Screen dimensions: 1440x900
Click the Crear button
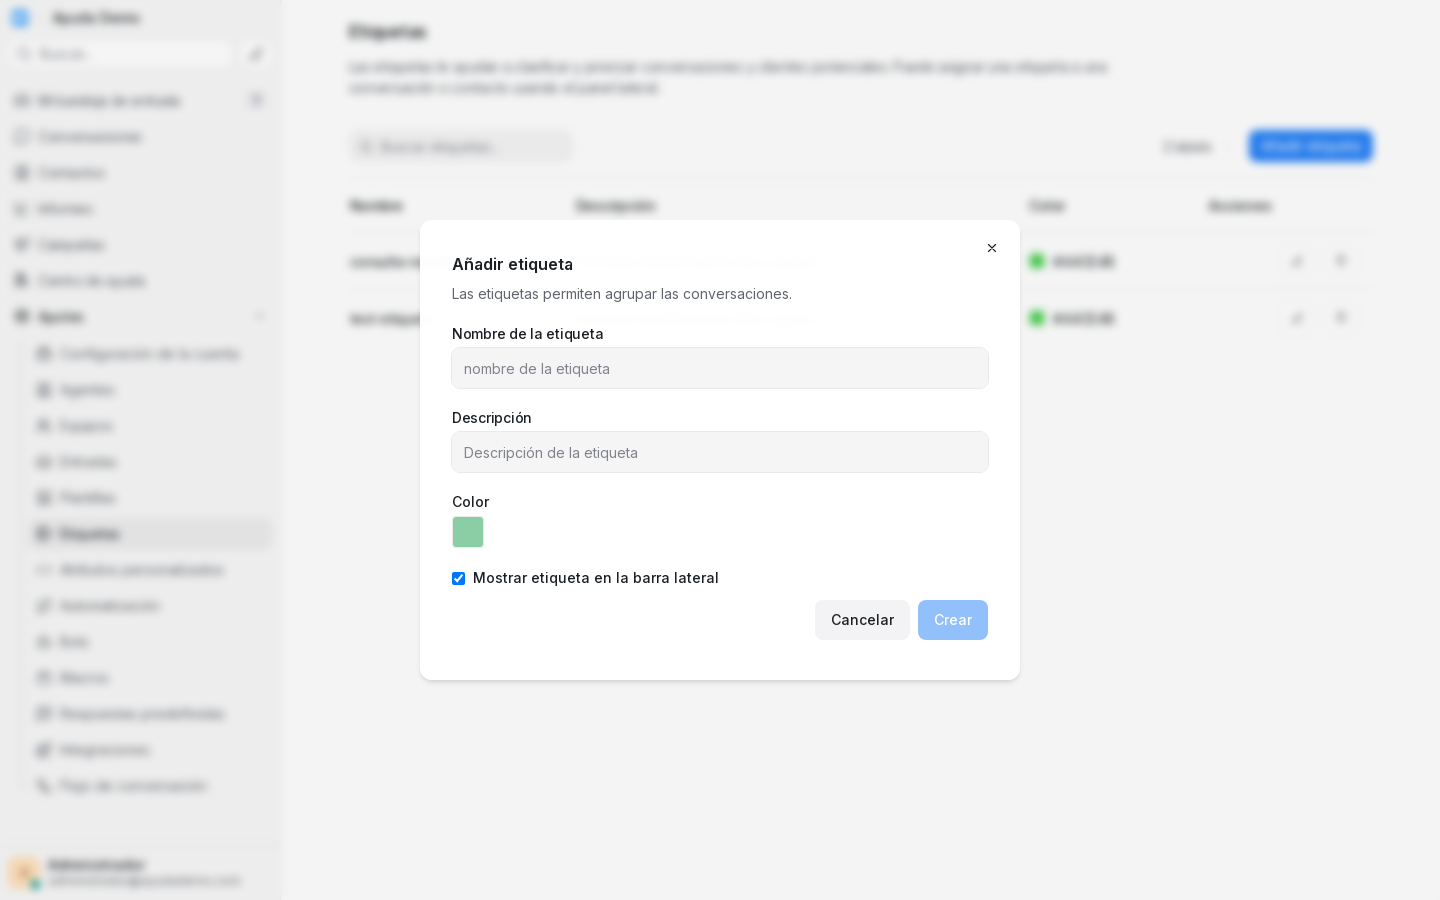[x=953, y=620]
